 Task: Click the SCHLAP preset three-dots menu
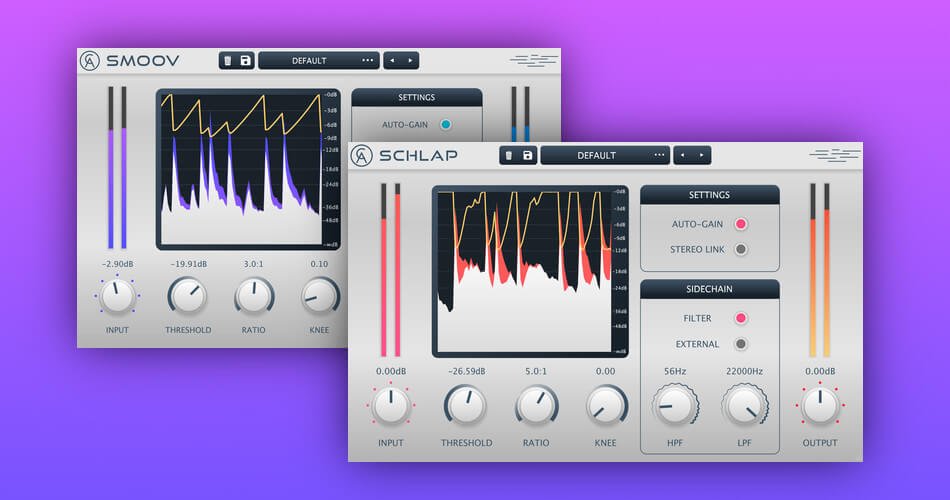659,155
